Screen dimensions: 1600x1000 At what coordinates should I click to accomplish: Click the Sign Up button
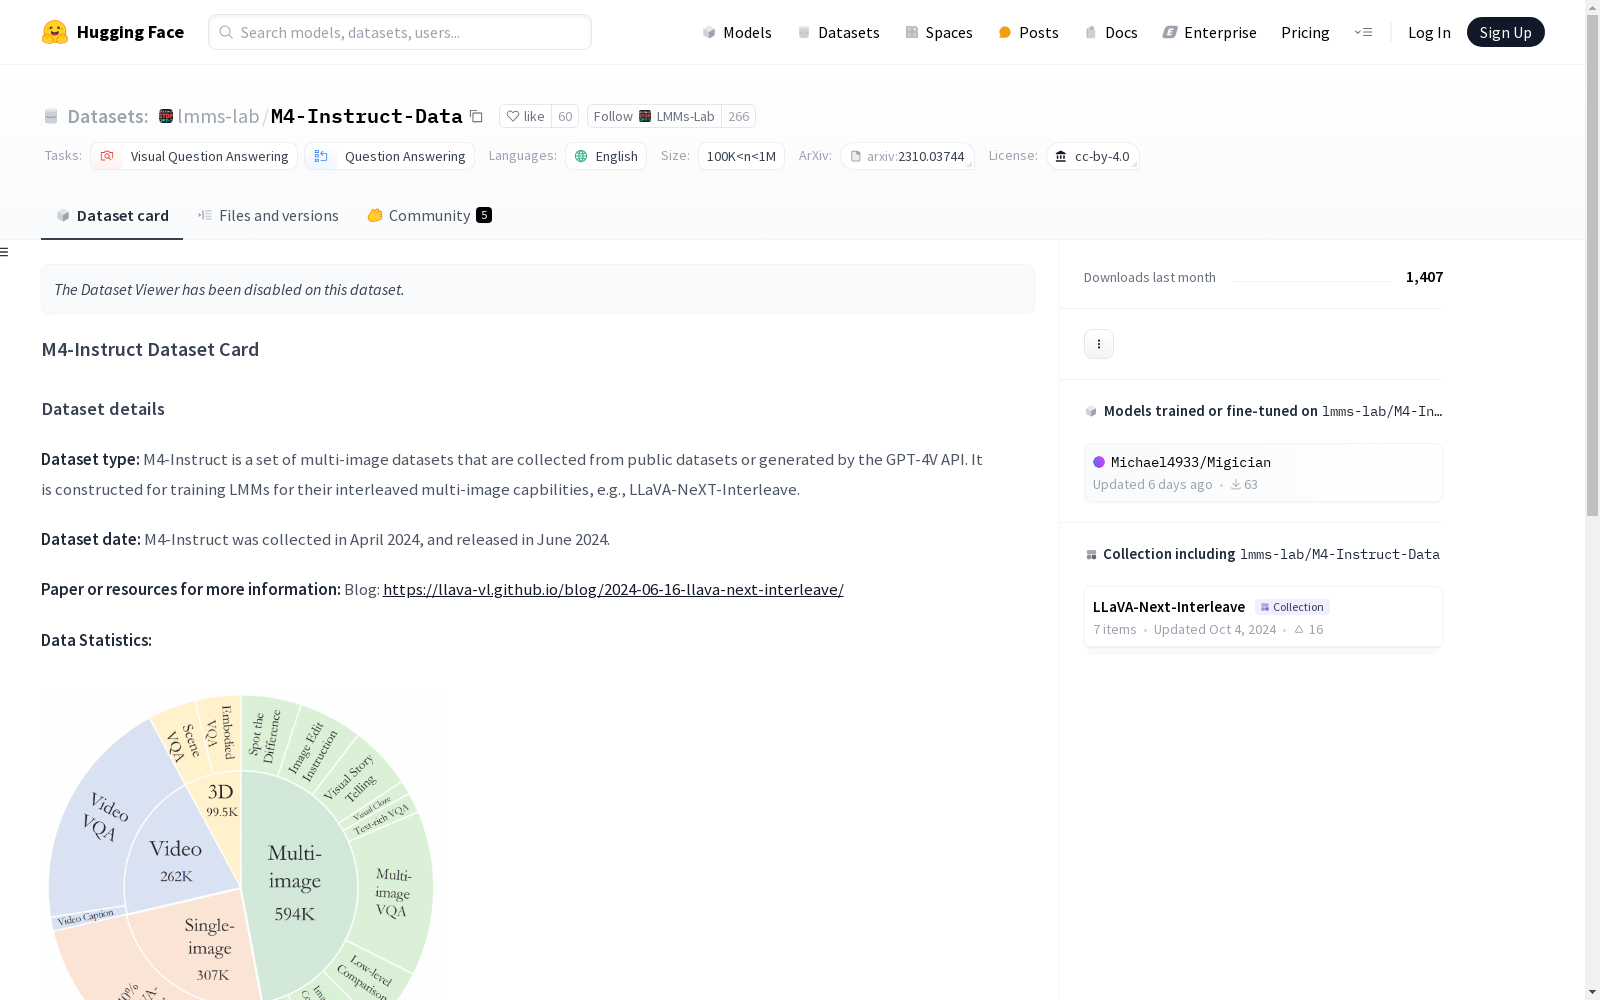coord(1506,32)
